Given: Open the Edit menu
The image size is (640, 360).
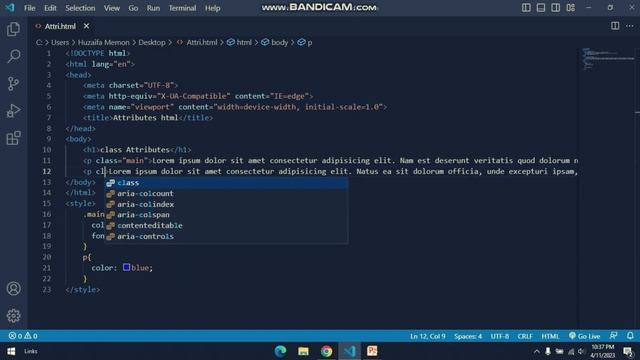Looking at the screenshot, I should pyautogui.click(x=50, y=8).
